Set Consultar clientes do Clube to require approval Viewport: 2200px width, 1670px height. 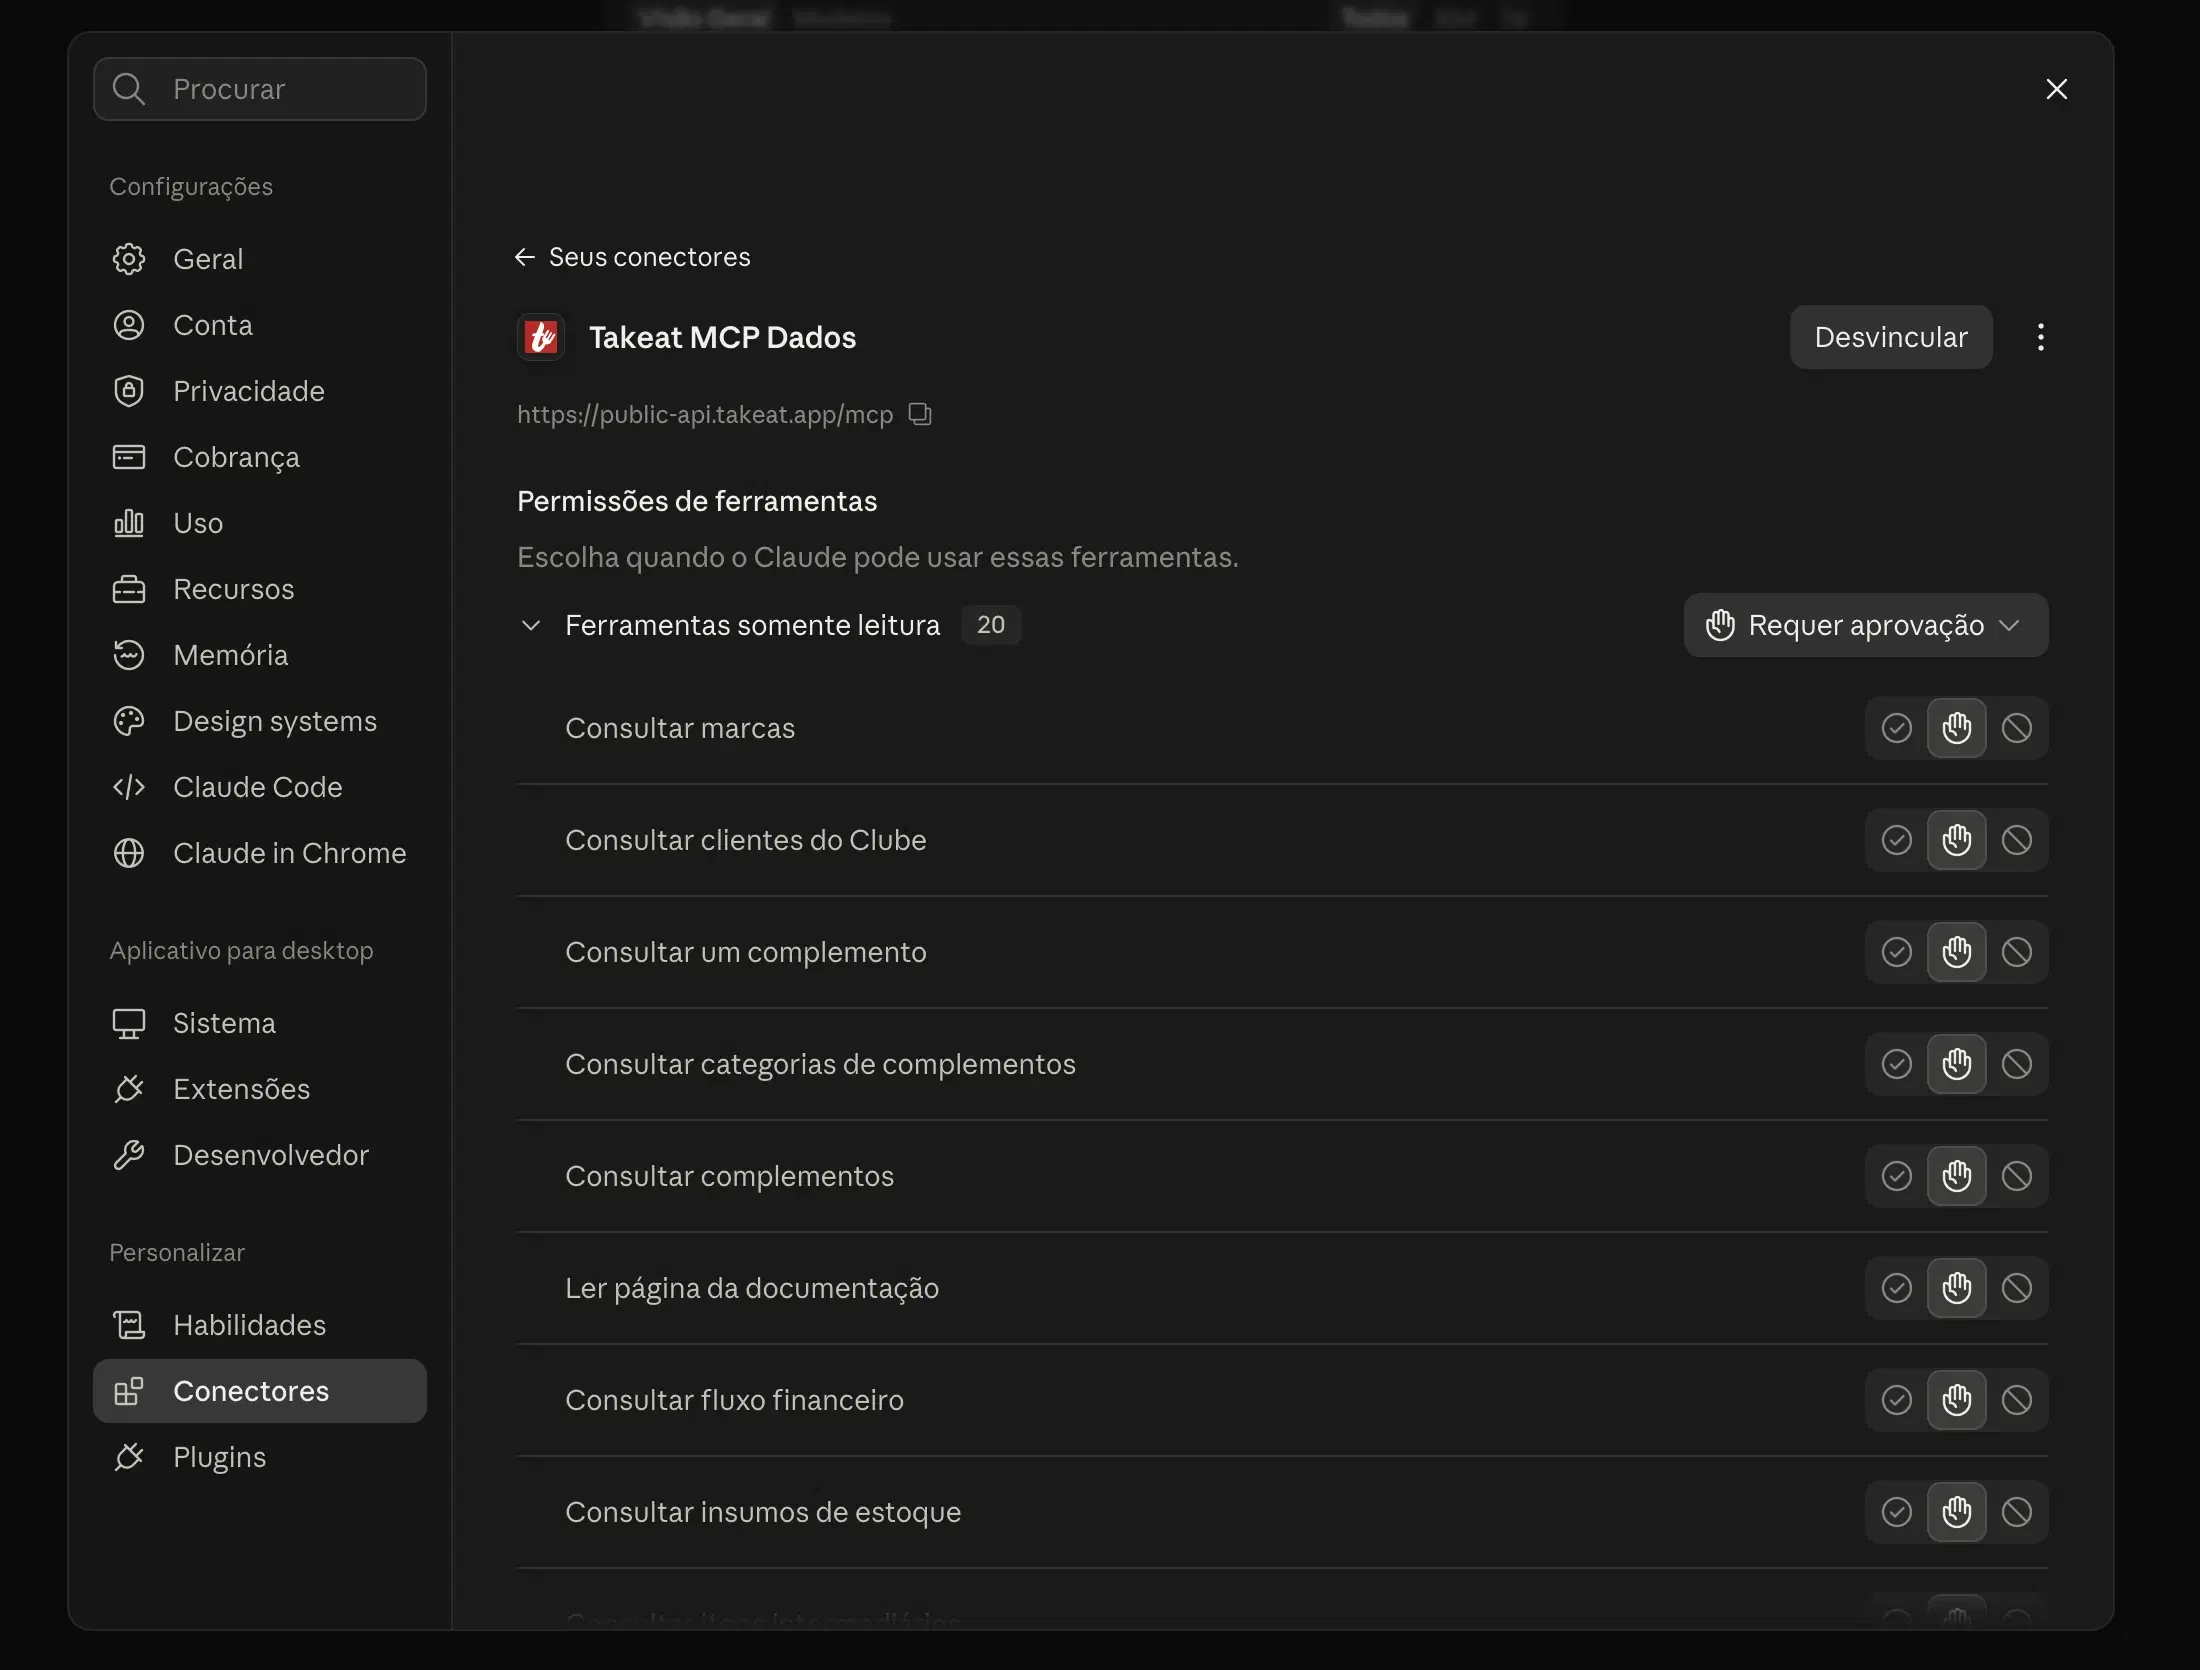(x=1957, y=840)
